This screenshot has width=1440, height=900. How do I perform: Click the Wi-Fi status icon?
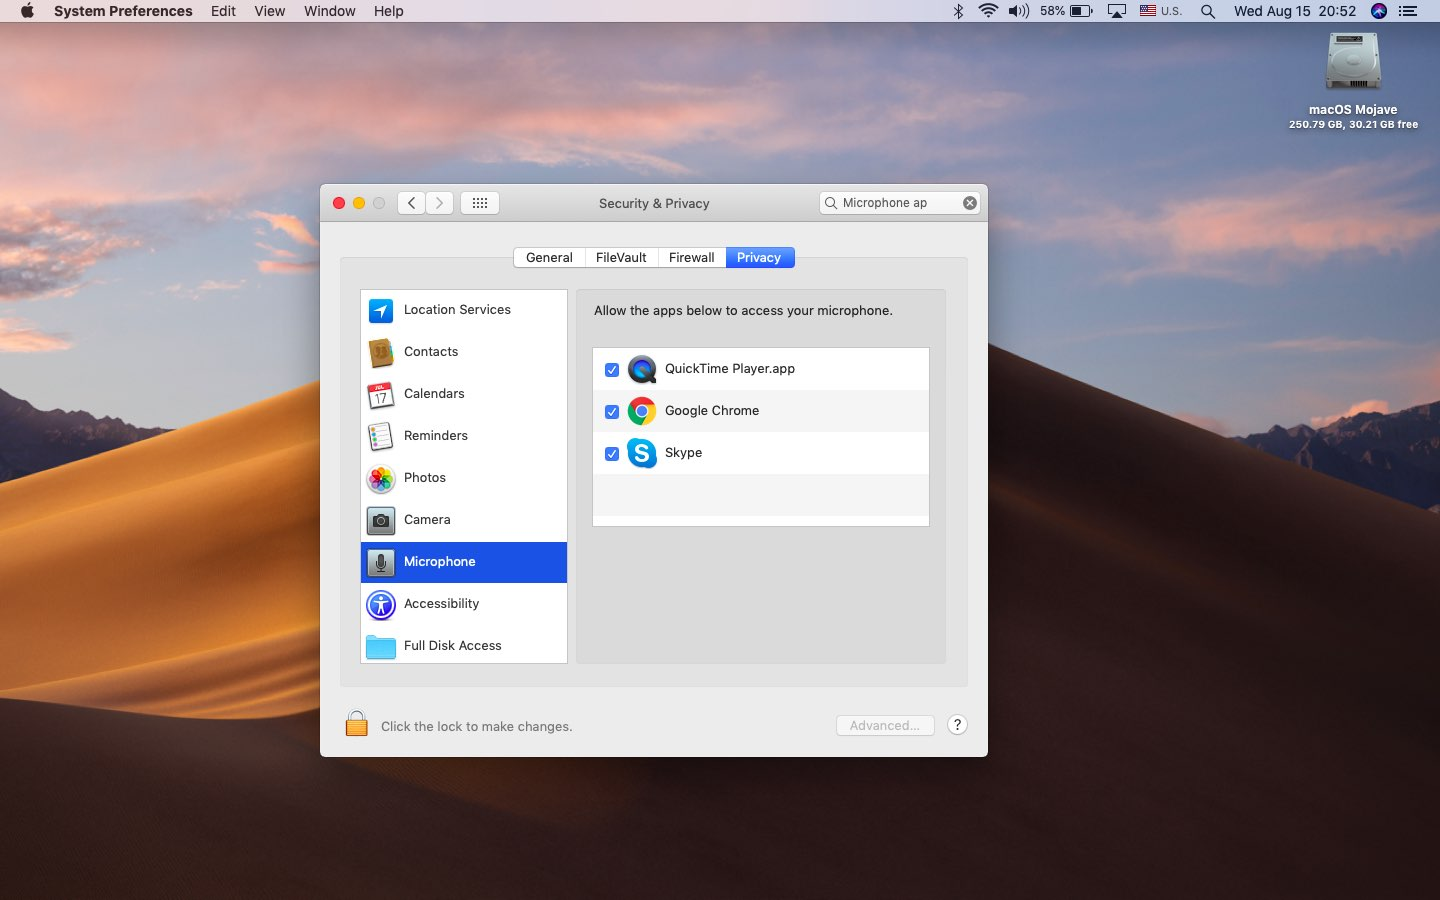click(988, 11)
